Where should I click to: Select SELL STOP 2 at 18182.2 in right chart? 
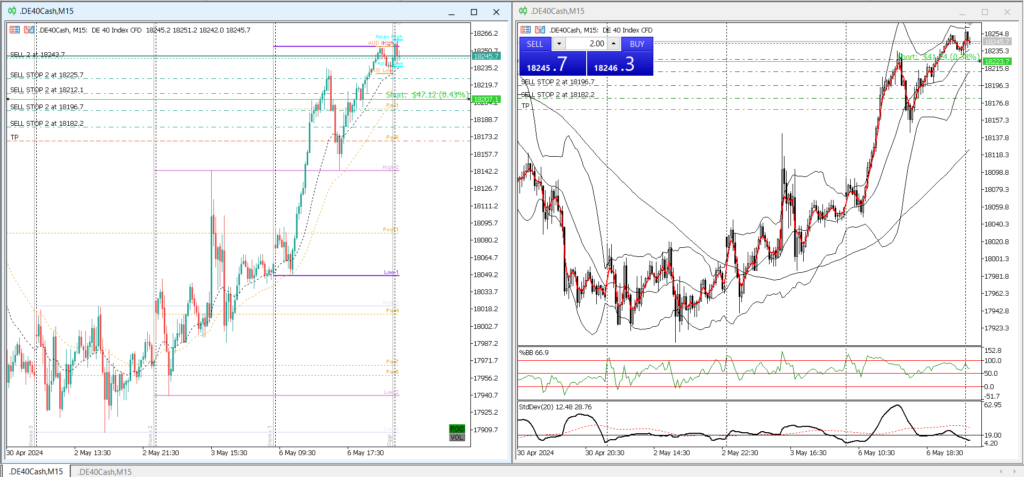(558, 95)
